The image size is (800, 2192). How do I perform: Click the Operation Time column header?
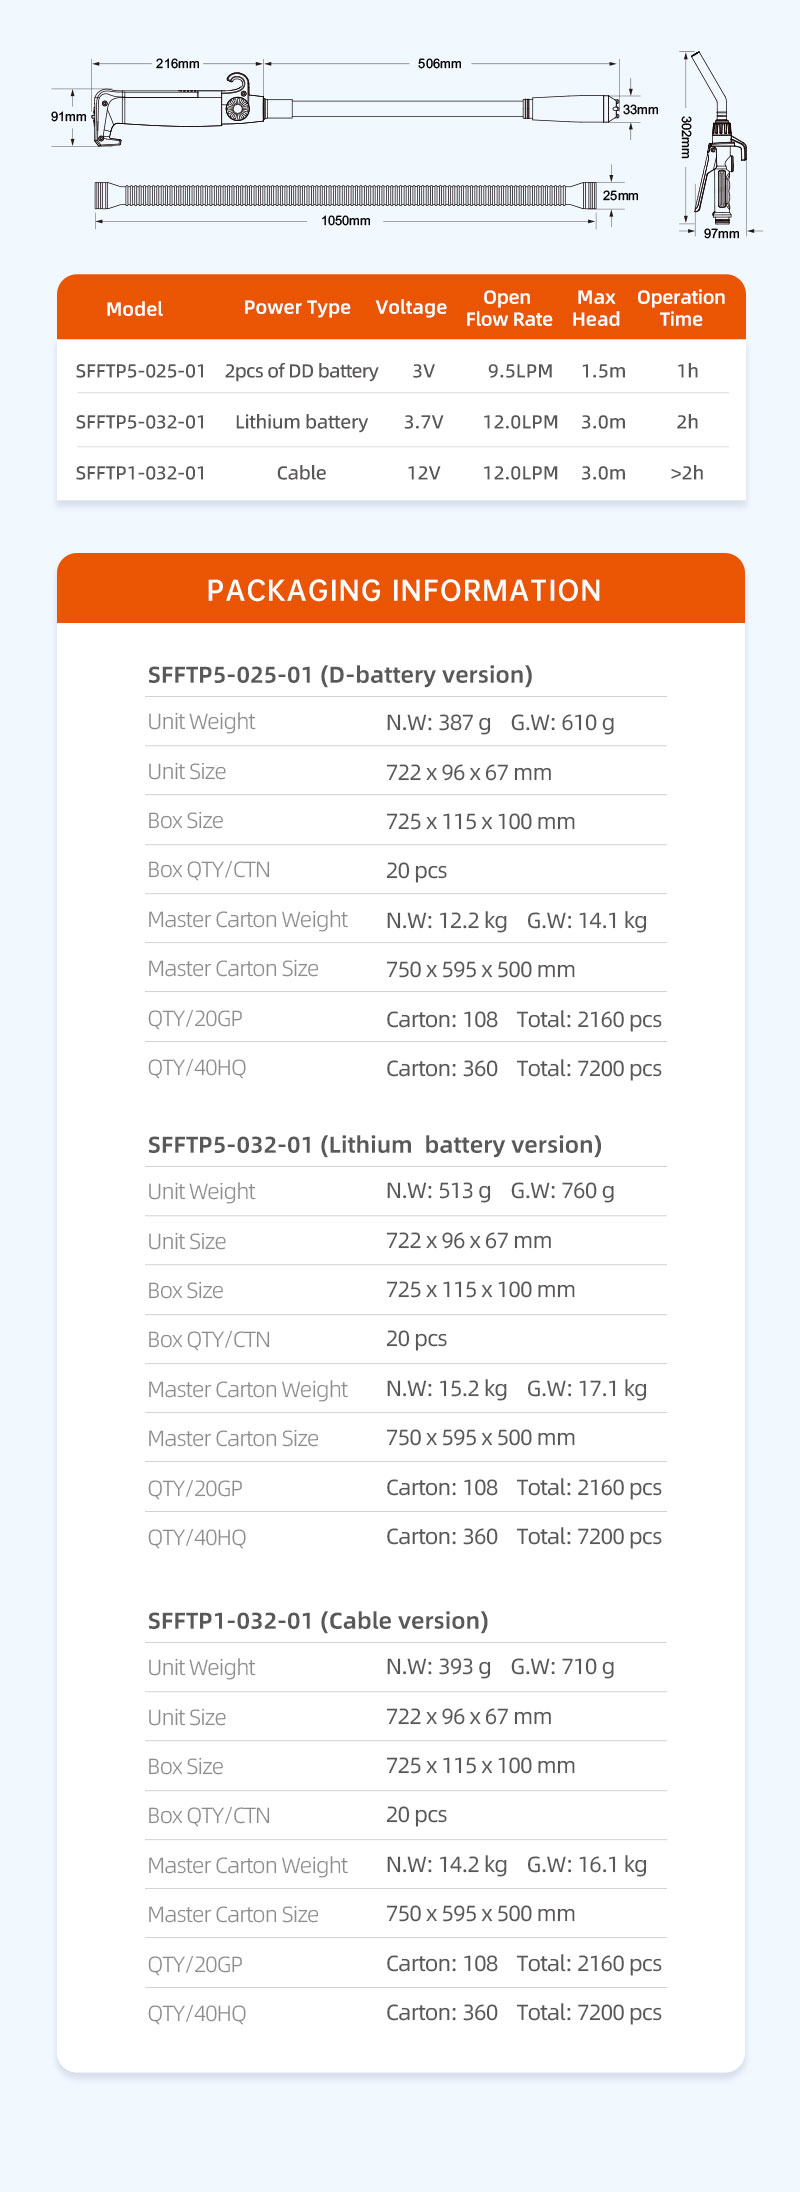point(681,309)
